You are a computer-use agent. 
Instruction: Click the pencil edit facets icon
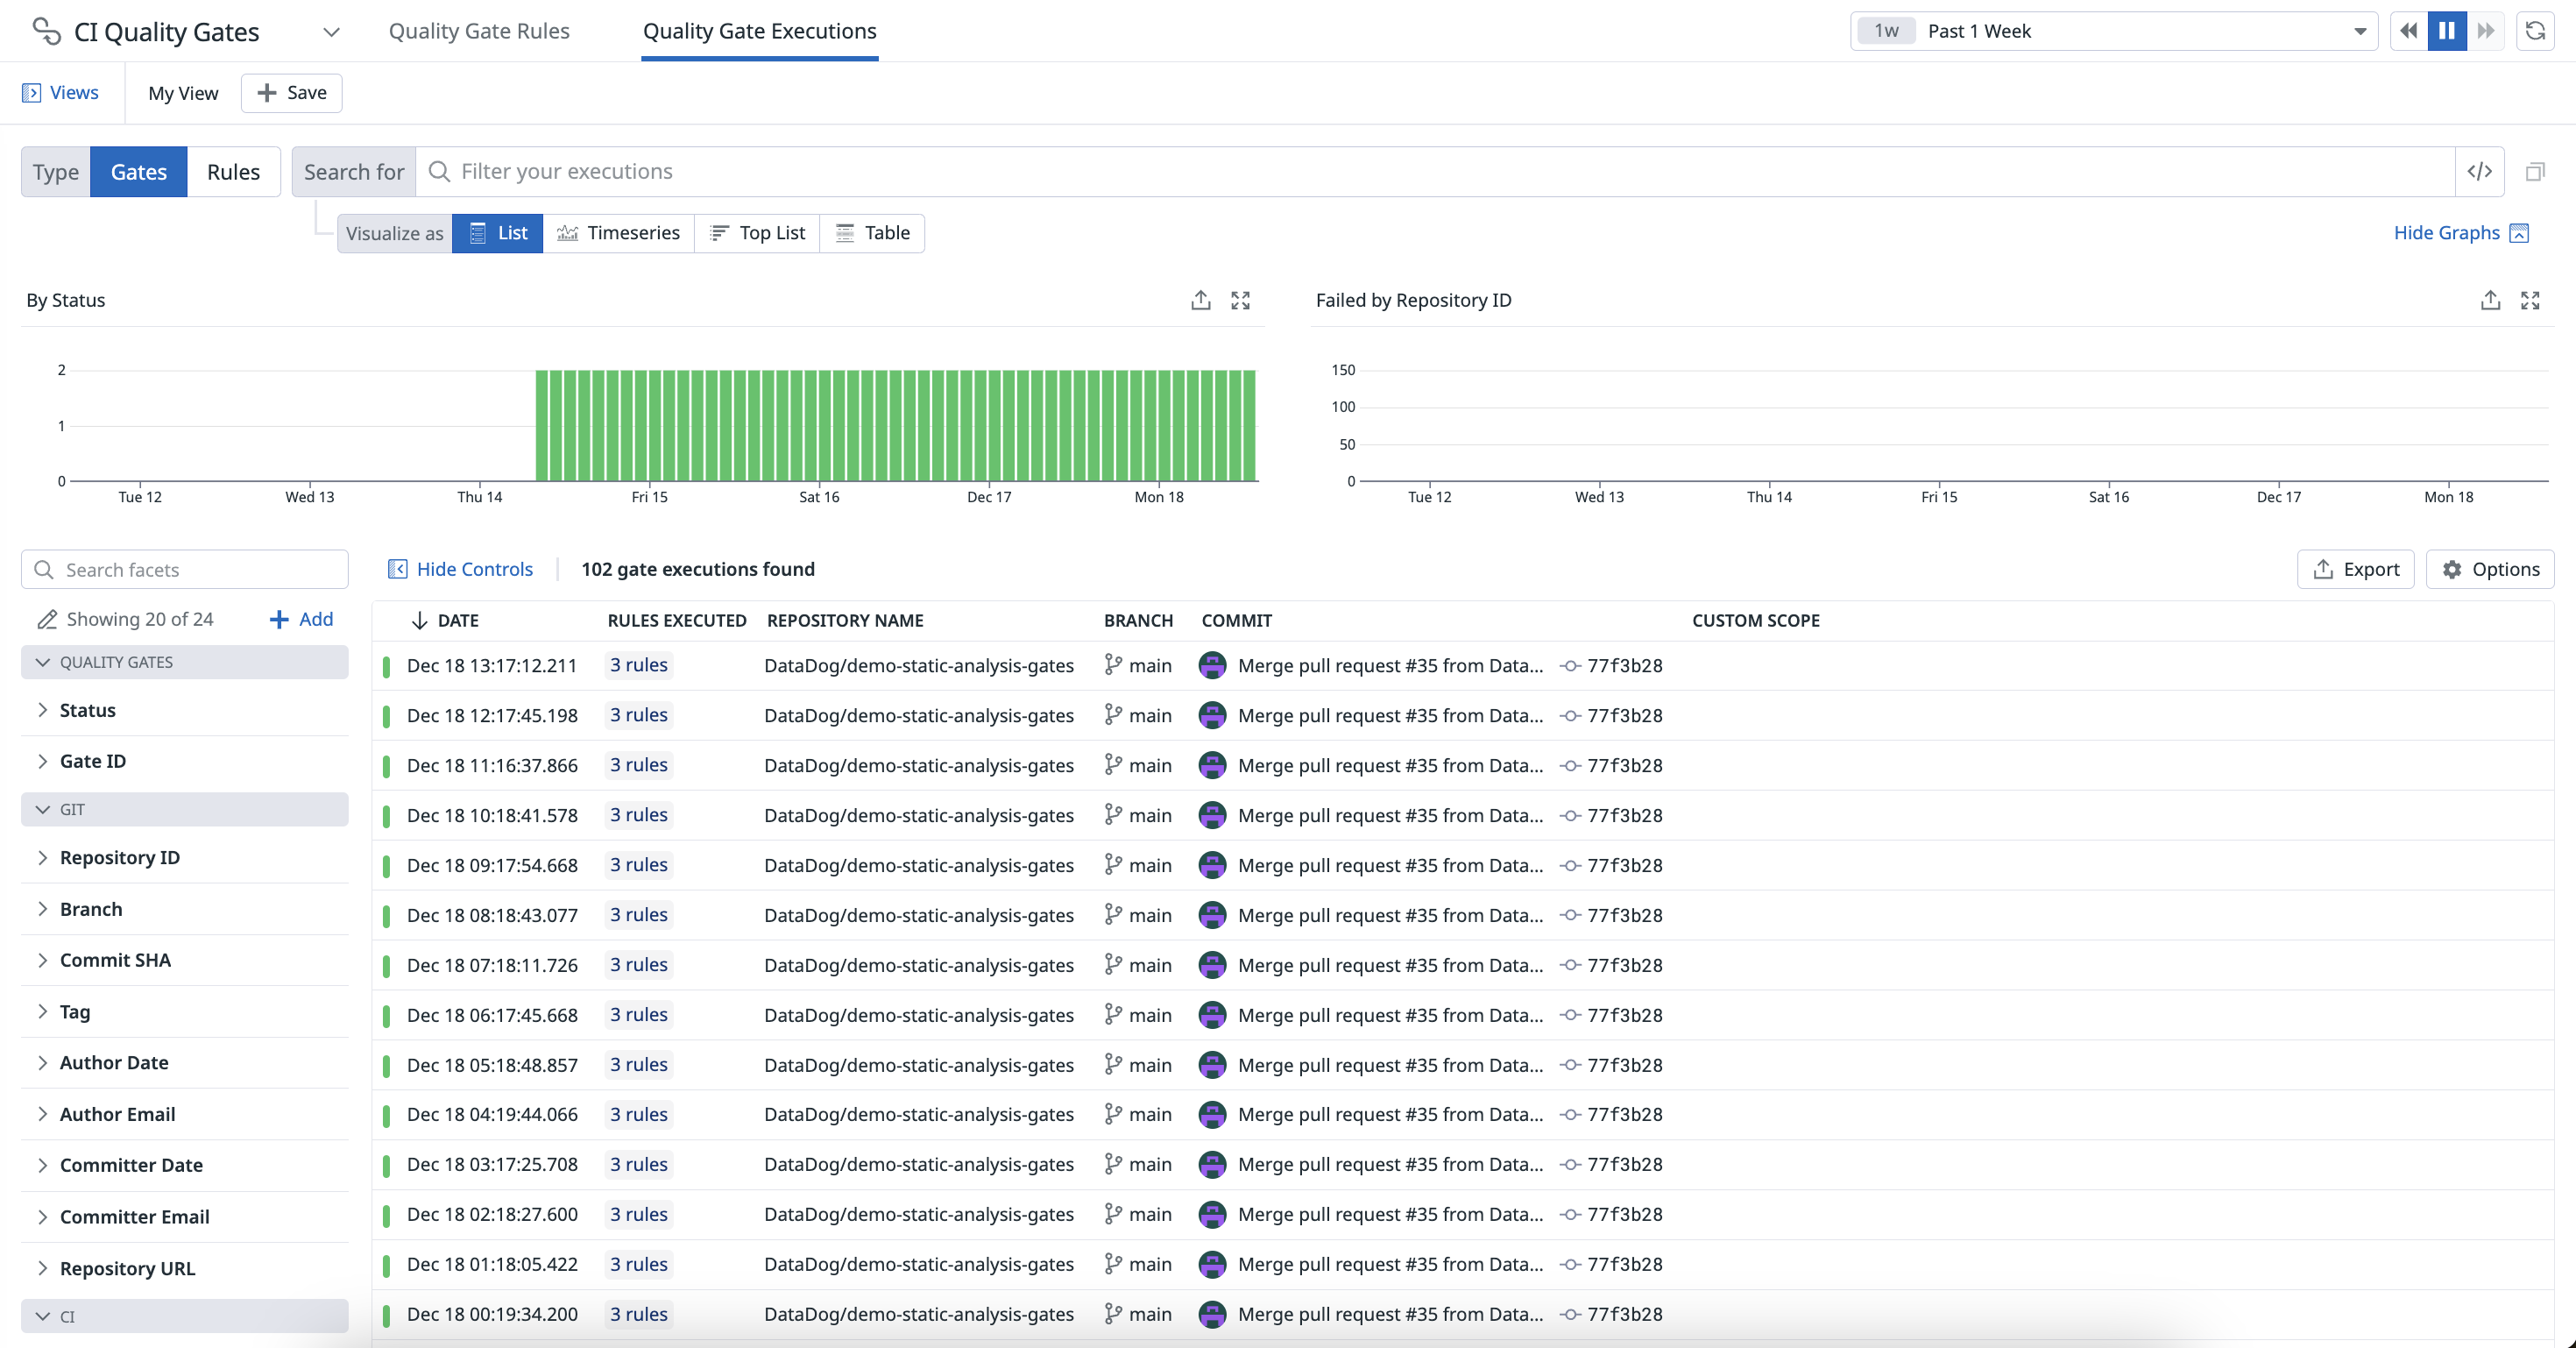(x=46, y=619)
